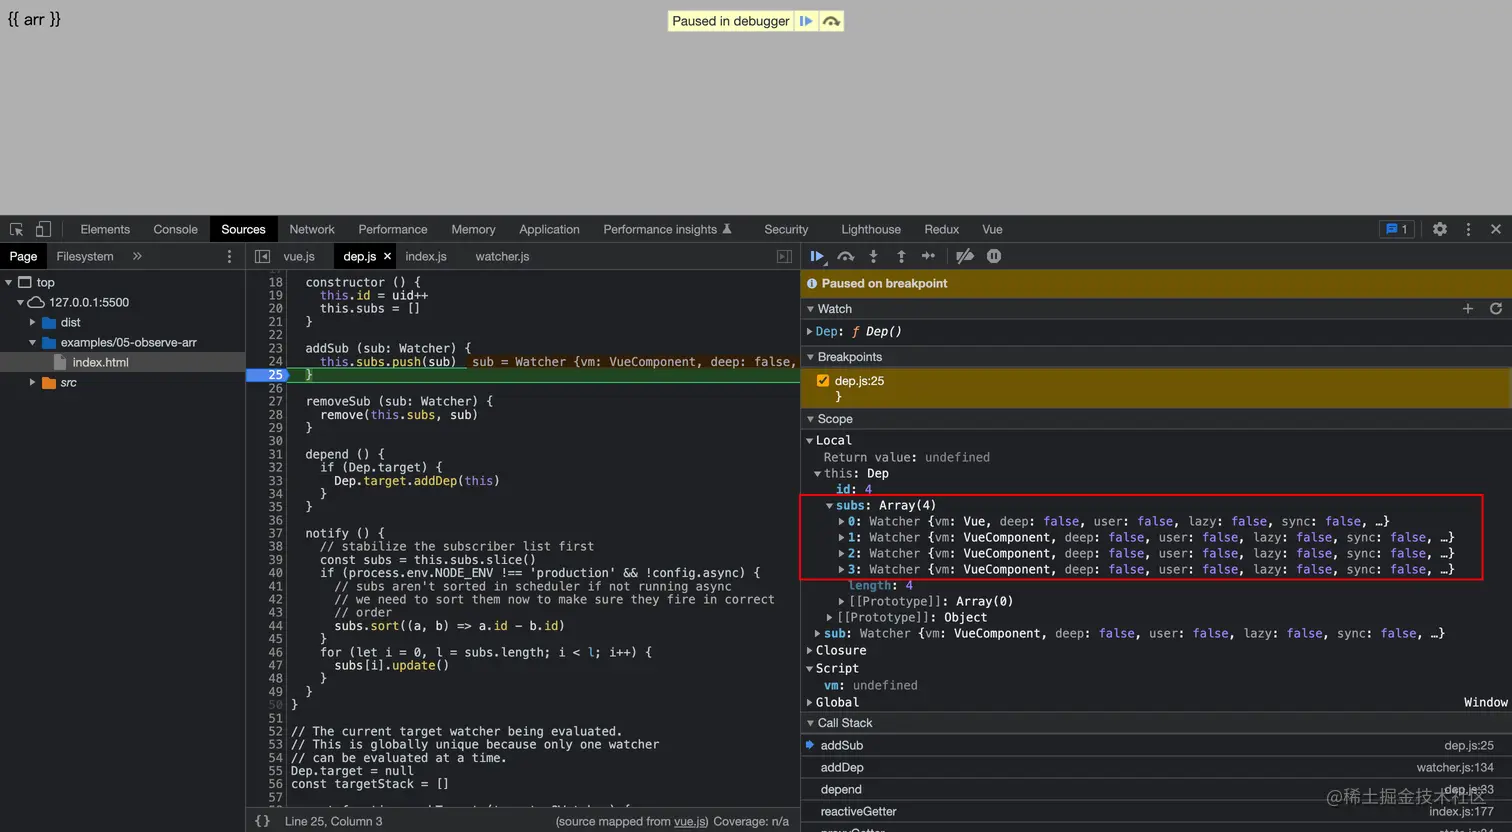Open the Memory panel
Screen dimensions: 1512x832
click(x=473, y=229)
